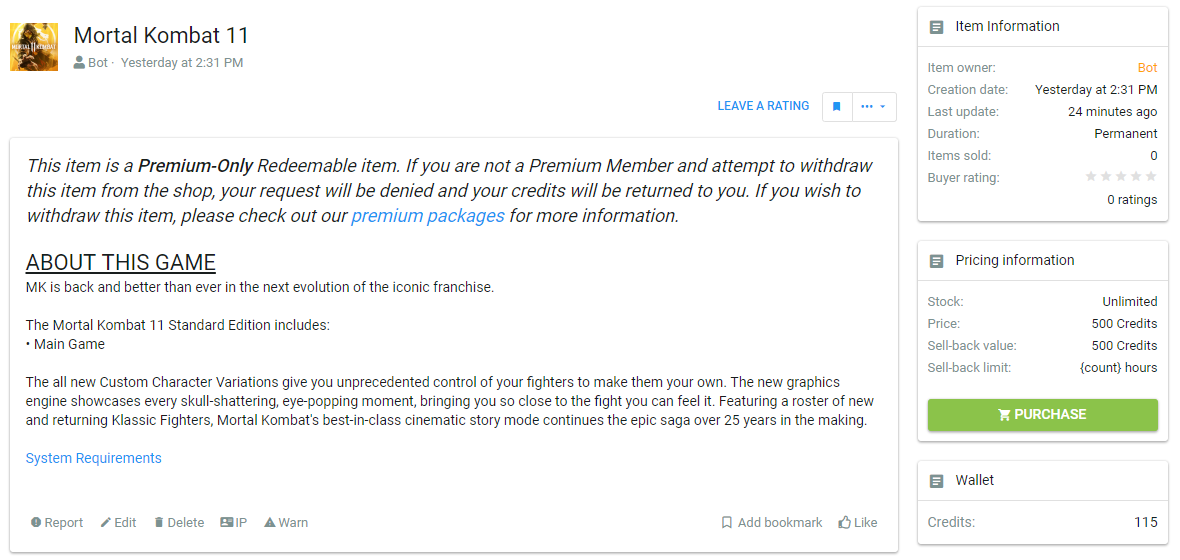Expand the System Requirements section

[93, 458]
